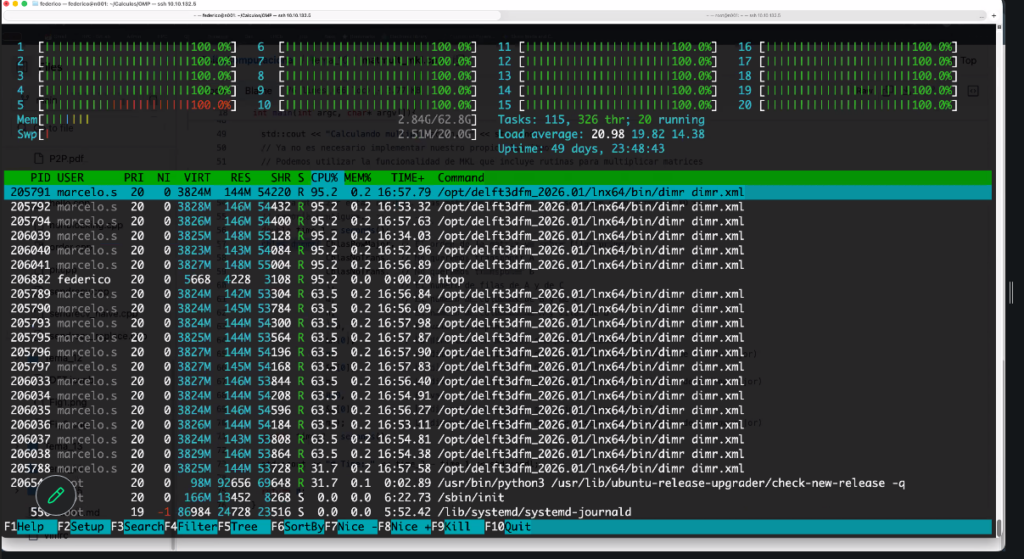The image size is (1024, 559).
Task: Select process row PID 206040
Action: [498, 250]
